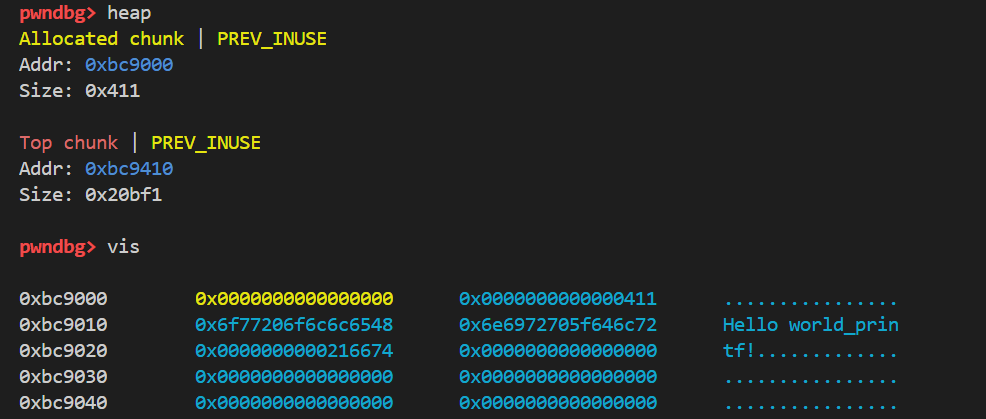This screenshot has width=986, height=419.
Task: Click the 0x0000000000000411 hex value
Action: [558, 298]
